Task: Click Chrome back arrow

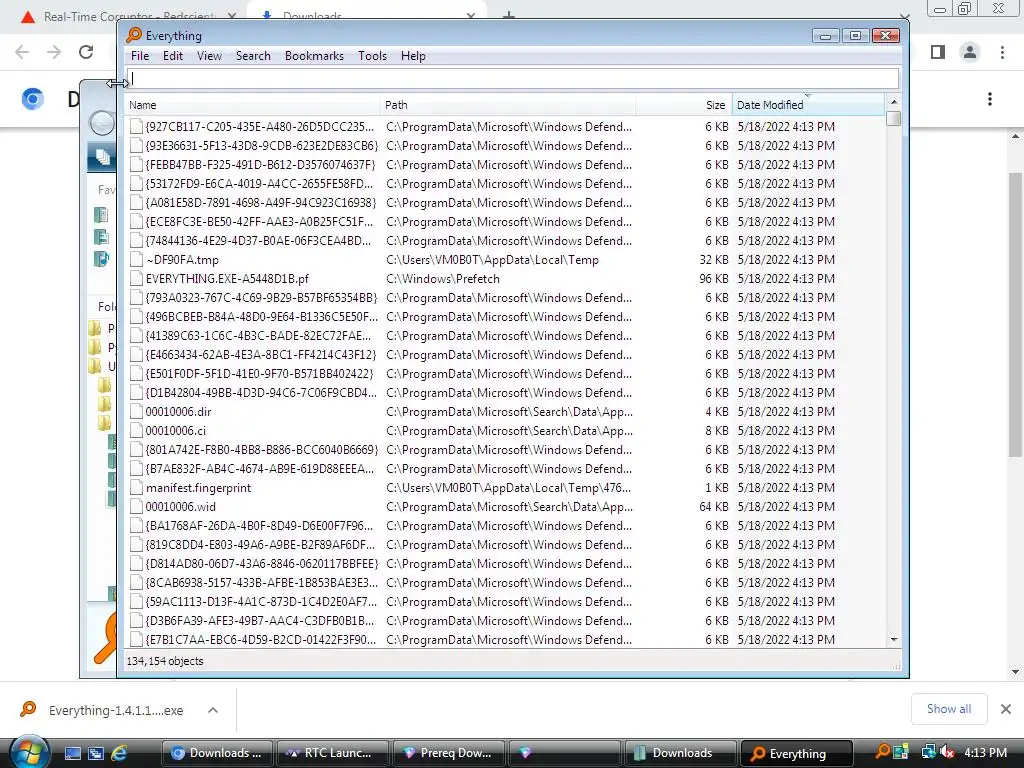Action: pyautogui.click(x=22, y=52)
